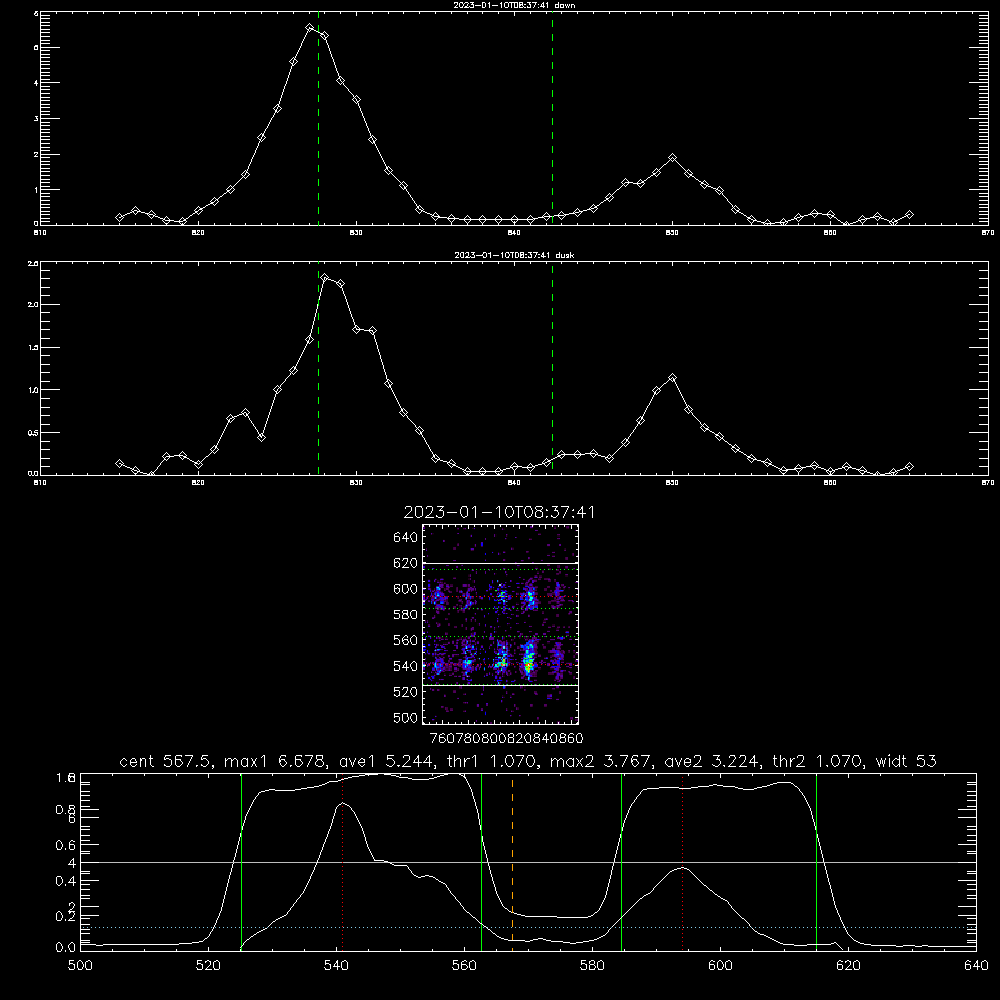Select the 'widt 53' value
This screenshot has width=1000, height=1000.
(x=906, y=761)
